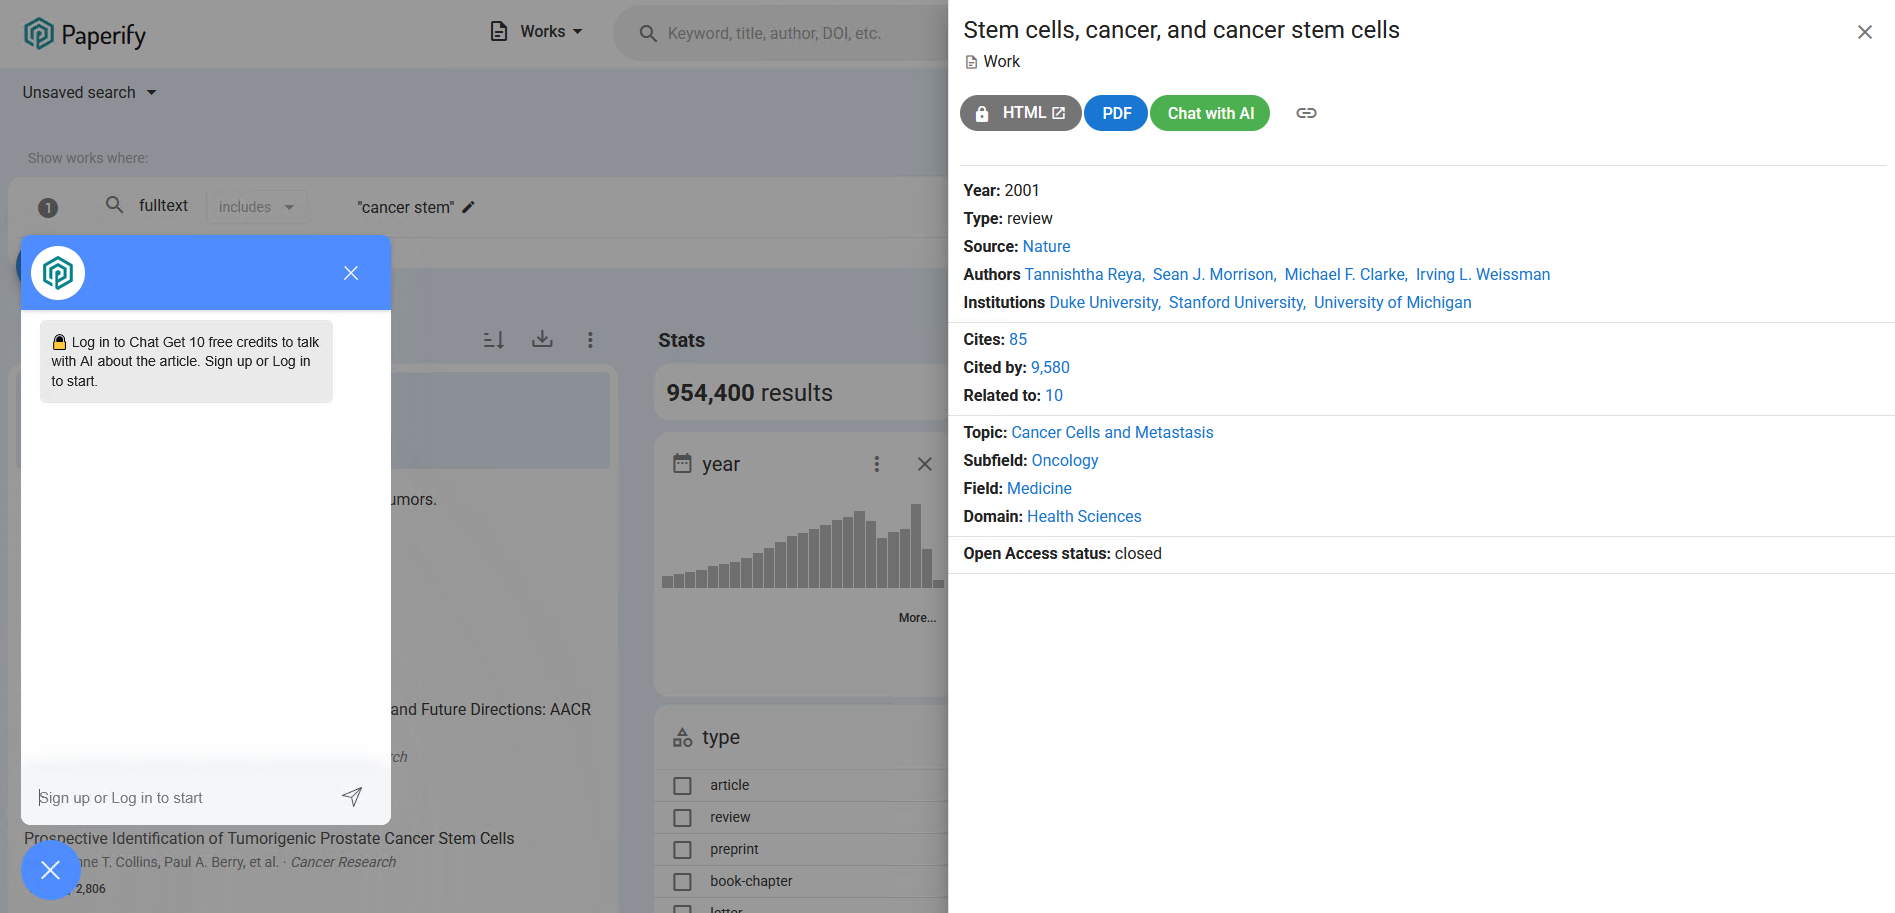
Task: Click the Paperify logo in header
Action: [x=85, y=35]
